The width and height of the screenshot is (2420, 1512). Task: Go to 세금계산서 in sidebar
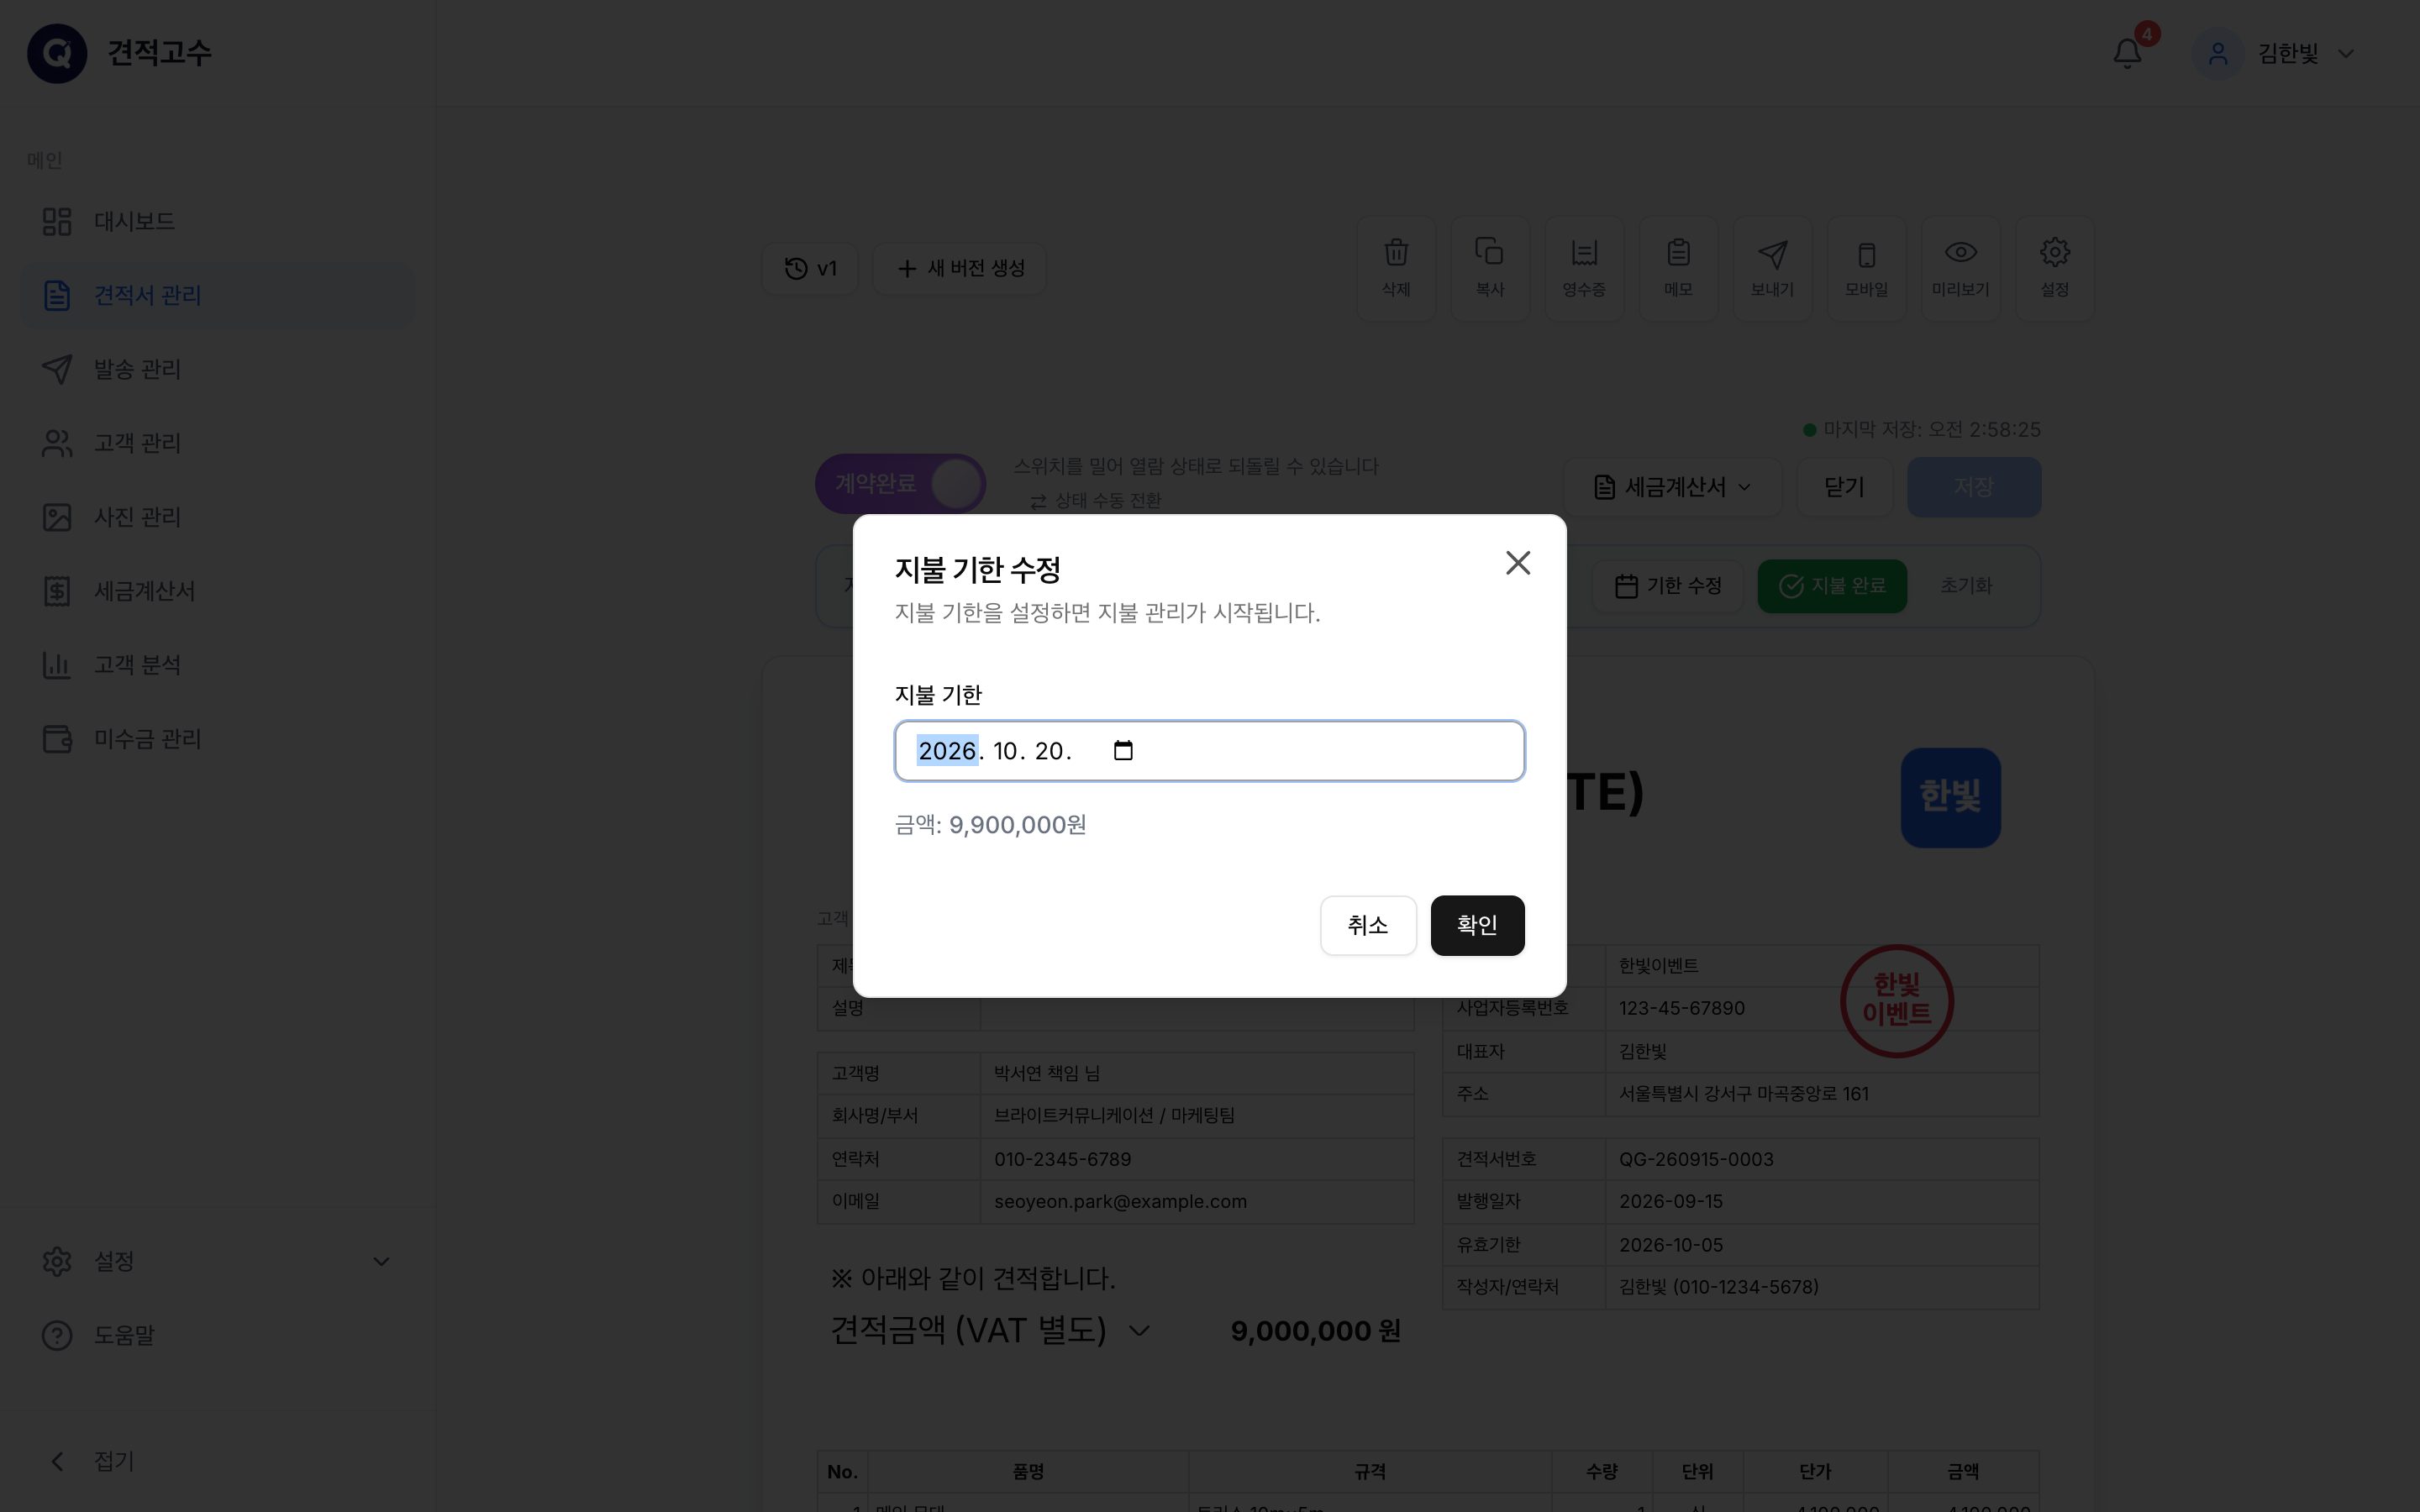tap(218, 591)
